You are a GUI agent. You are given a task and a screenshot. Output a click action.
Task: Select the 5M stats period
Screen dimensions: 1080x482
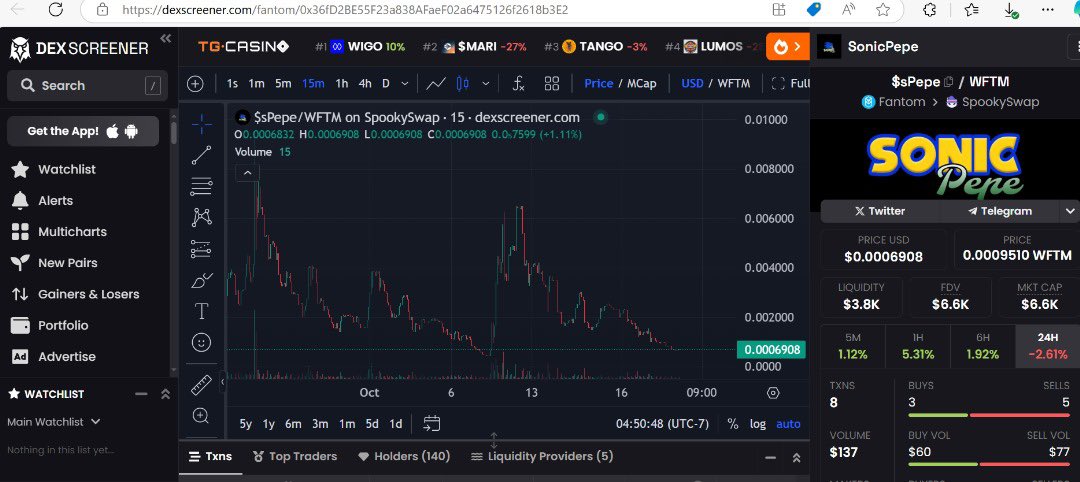point(853,346)
